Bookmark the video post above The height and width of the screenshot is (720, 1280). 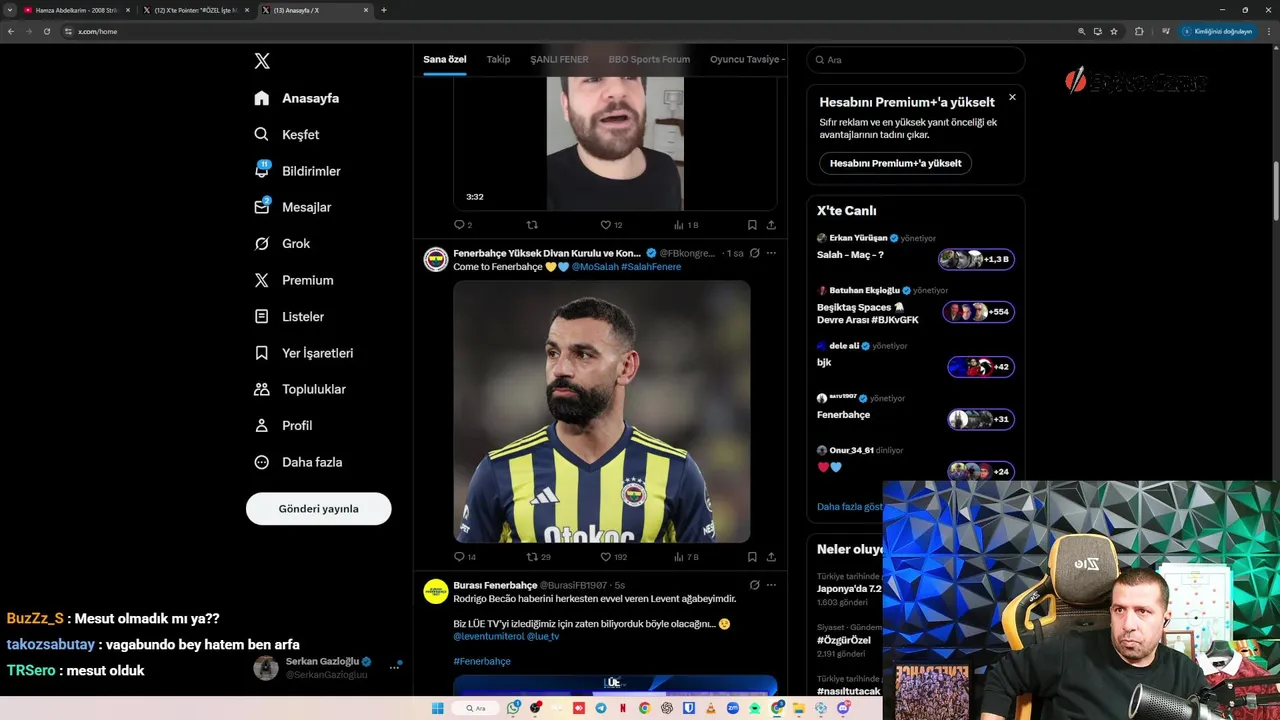[752, 225]
